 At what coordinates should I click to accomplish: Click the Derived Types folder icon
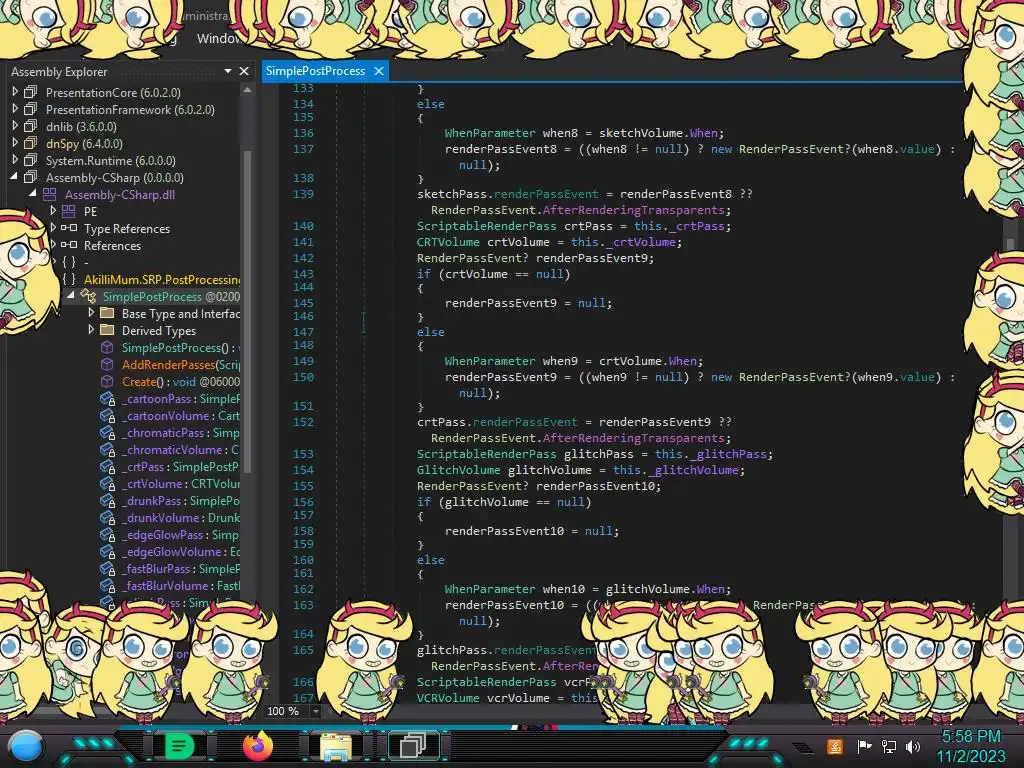(x=107, y=330)
